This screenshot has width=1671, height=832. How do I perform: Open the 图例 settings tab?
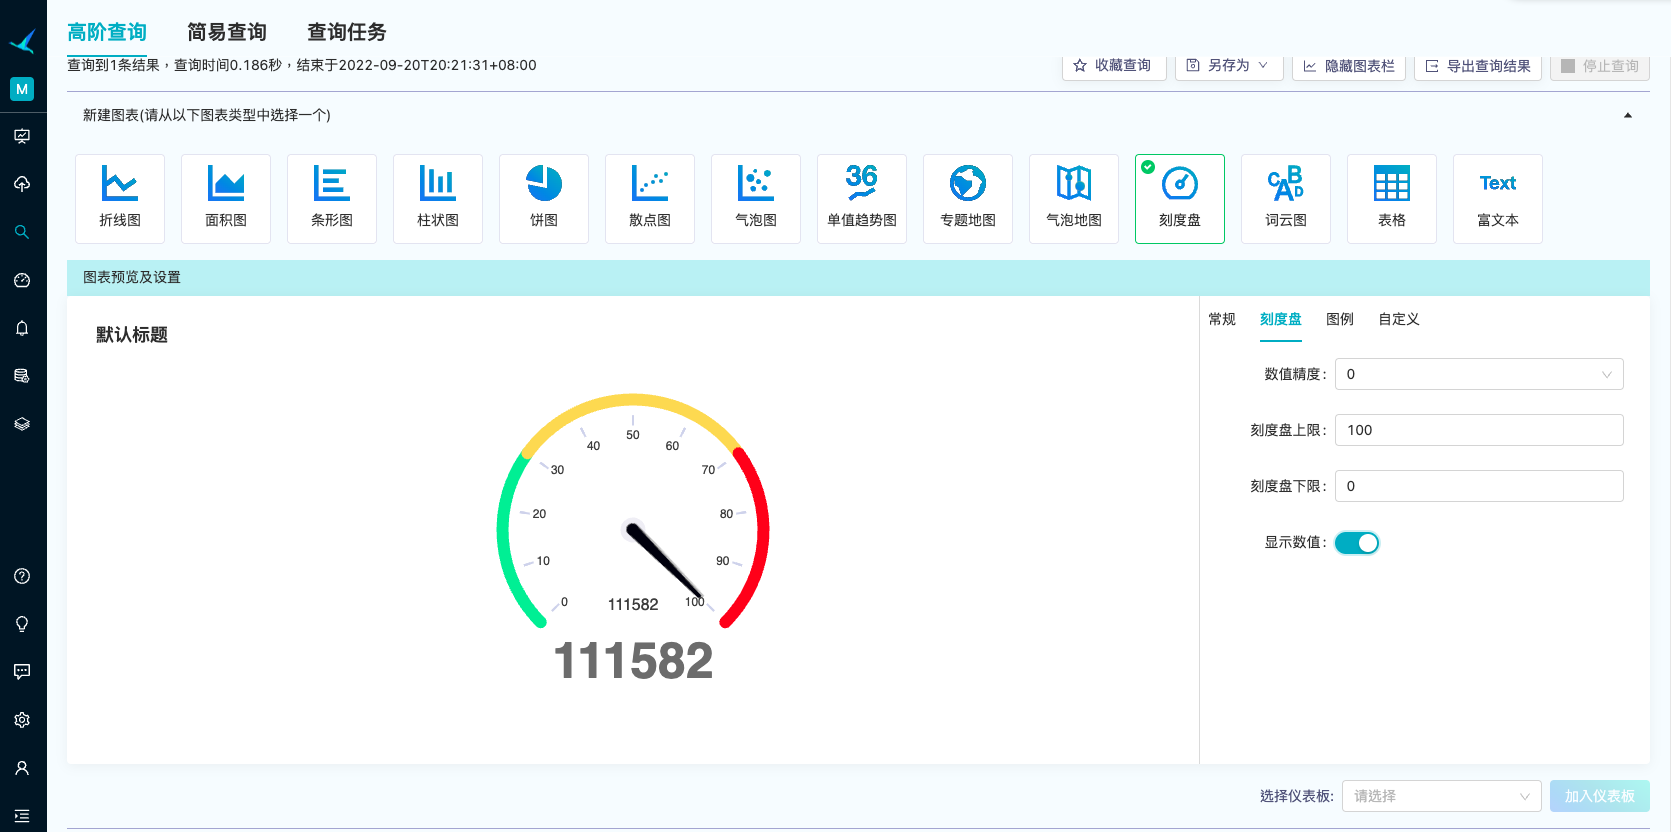[x=1340, y=319]
